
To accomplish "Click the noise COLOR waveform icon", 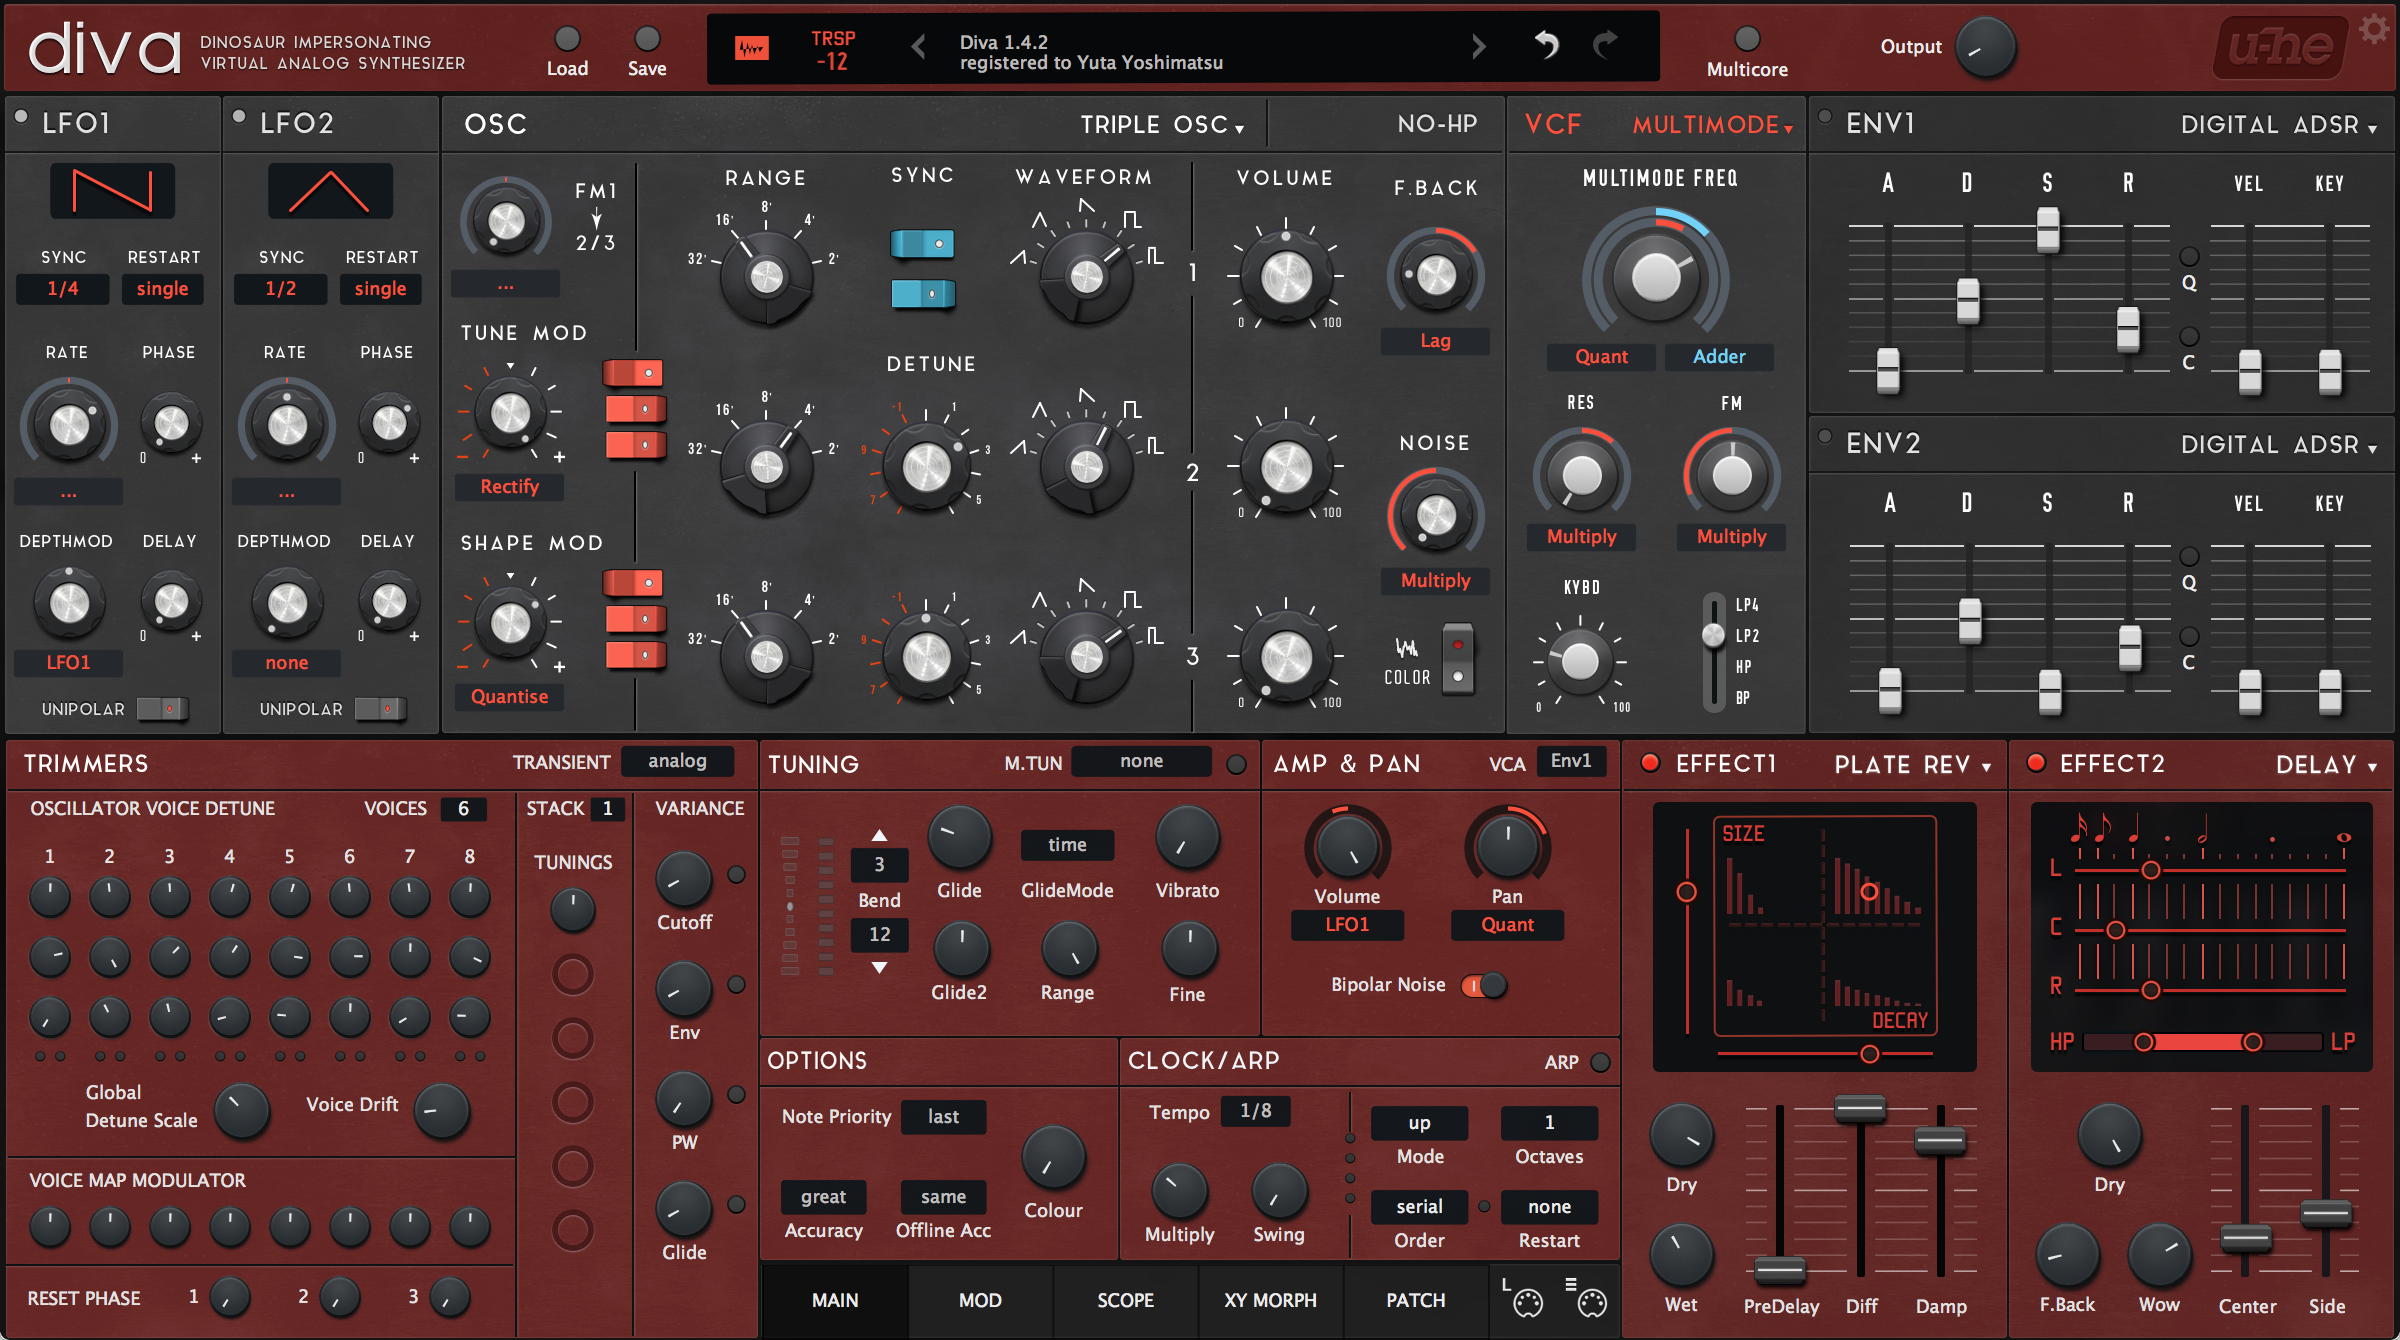I will 1407,647.
